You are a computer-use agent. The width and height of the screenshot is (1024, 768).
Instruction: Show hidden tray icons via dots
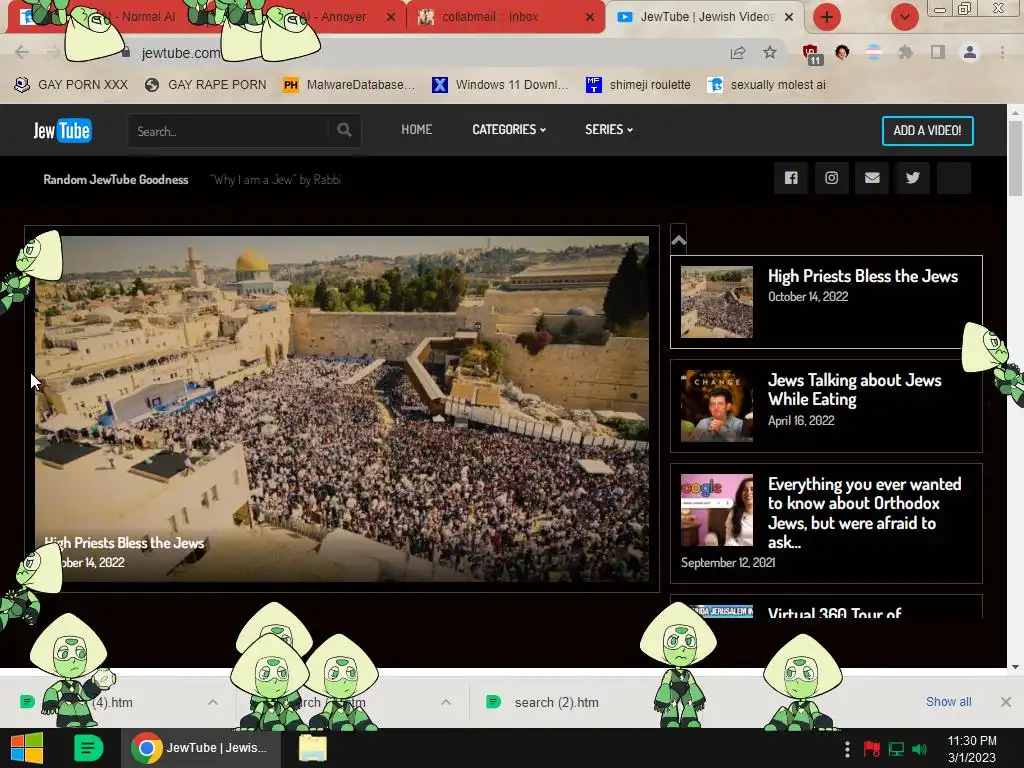click(x=847, y=749)
